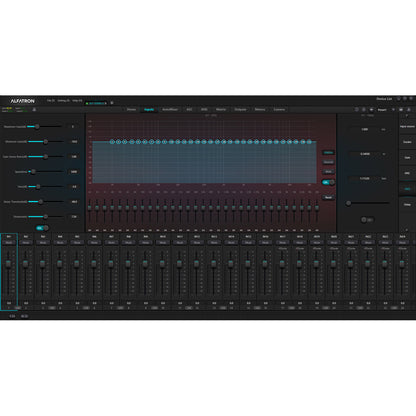Mute channel IN5

coord(77,243)
